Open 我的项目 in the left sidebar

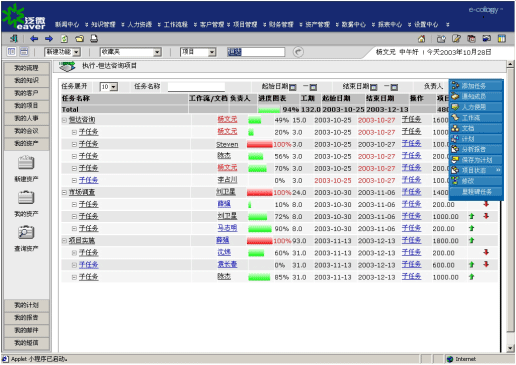point(26,106)
